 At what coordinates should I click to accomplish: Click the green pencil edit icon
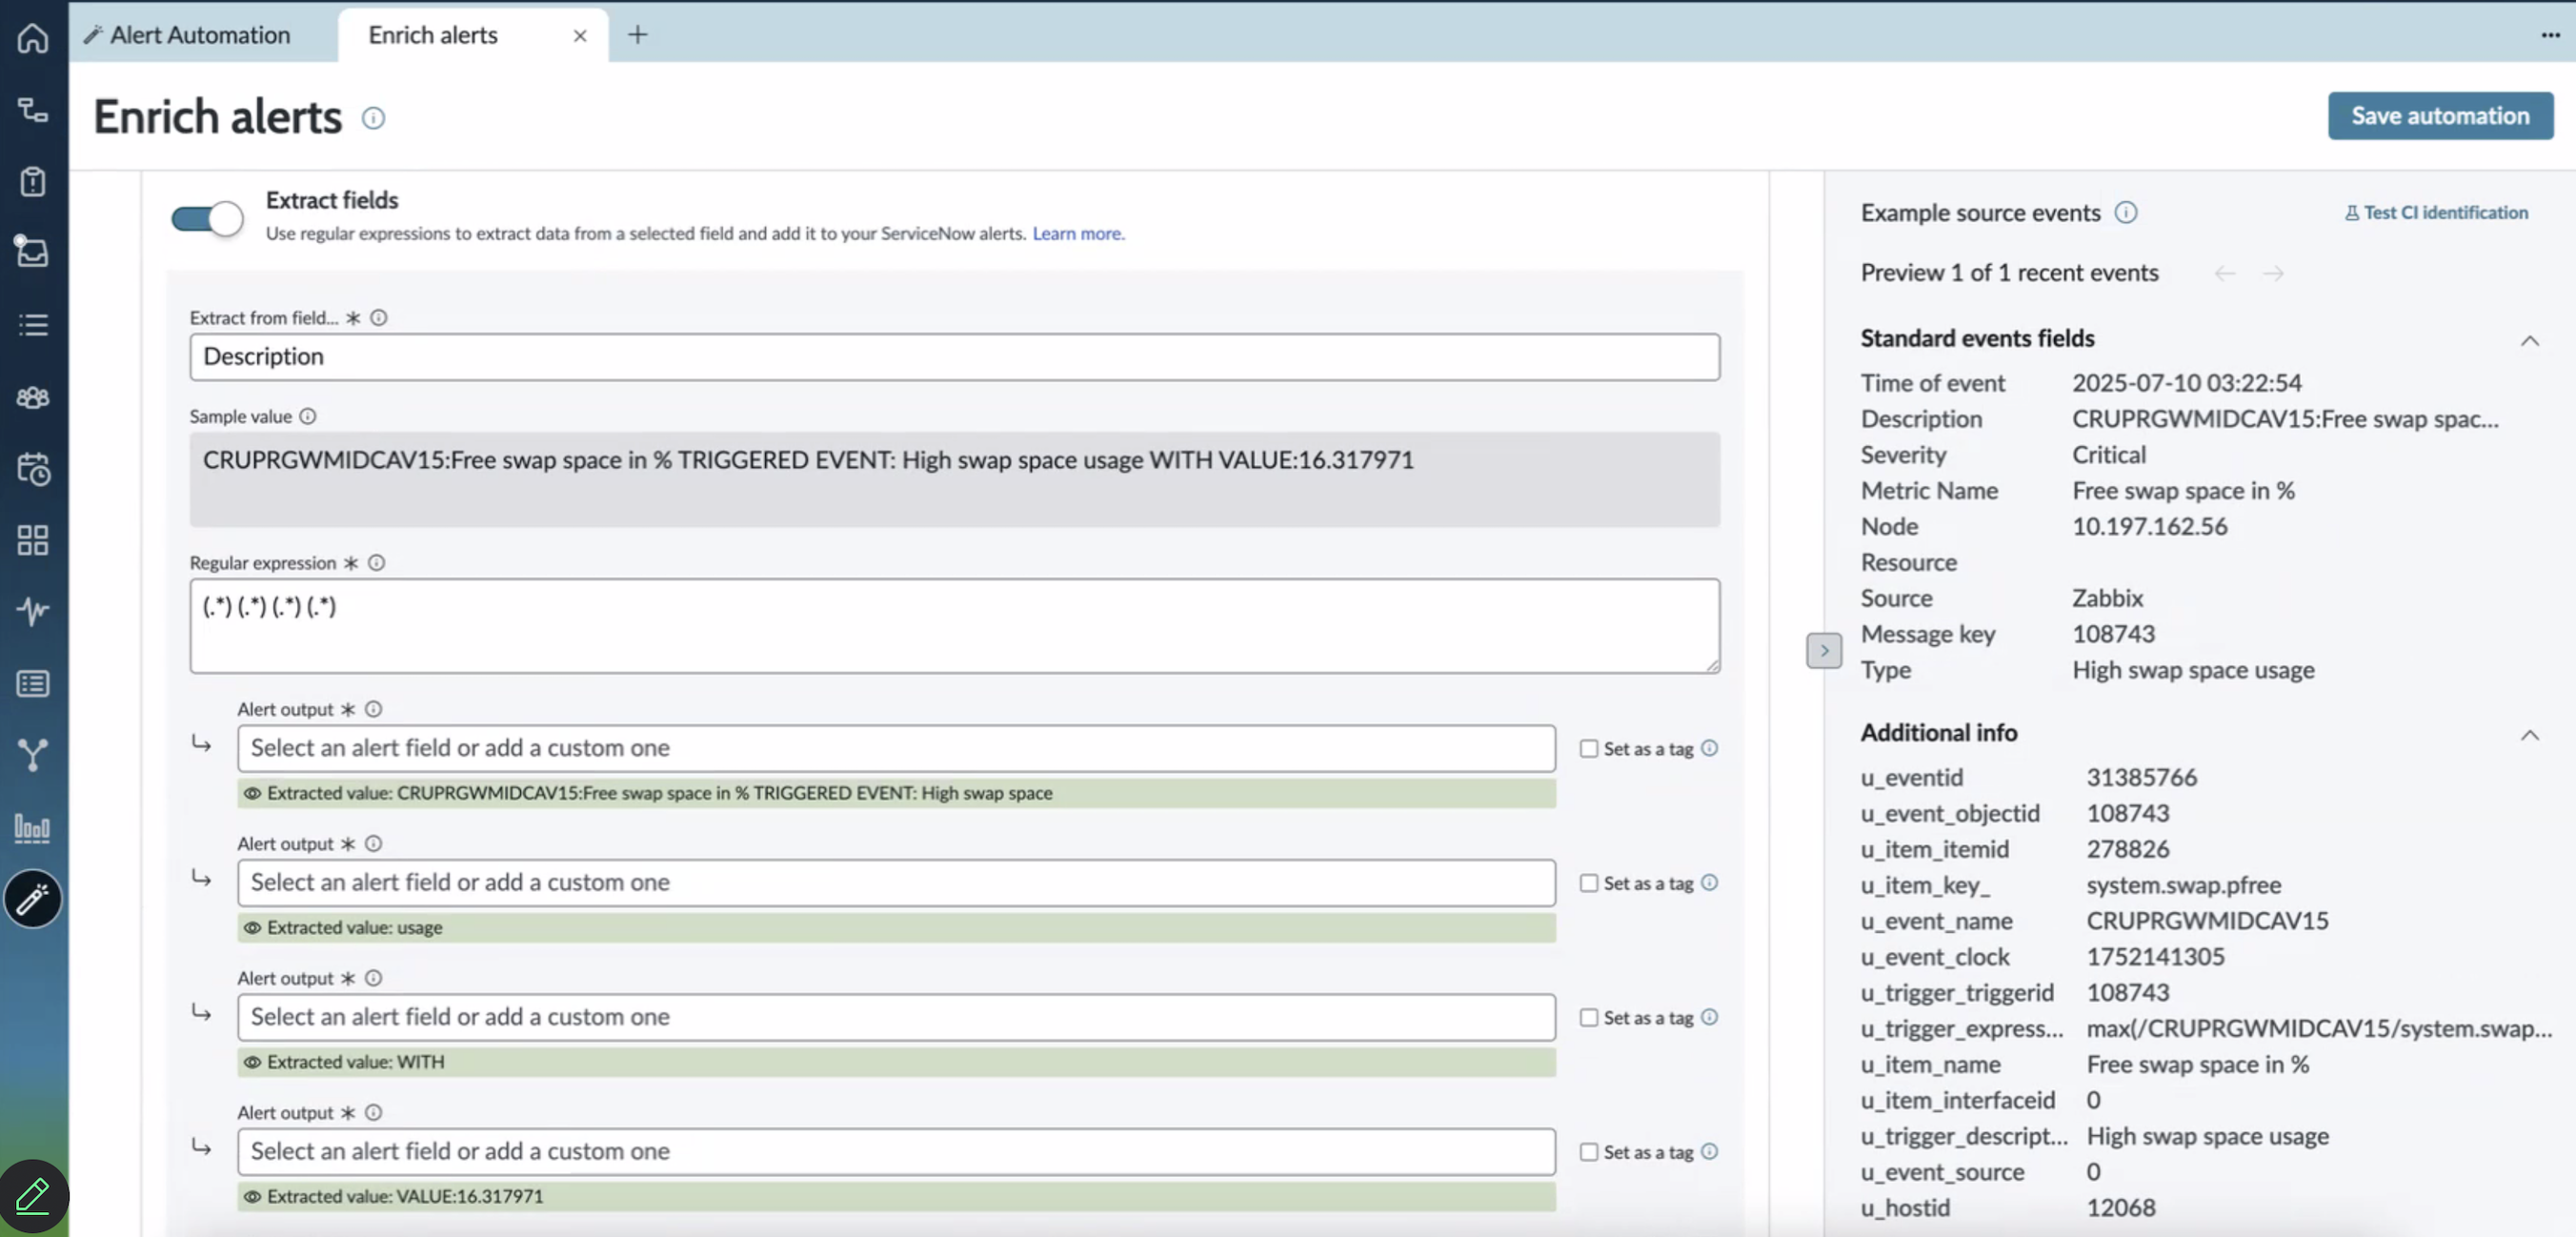point(33,1195)
